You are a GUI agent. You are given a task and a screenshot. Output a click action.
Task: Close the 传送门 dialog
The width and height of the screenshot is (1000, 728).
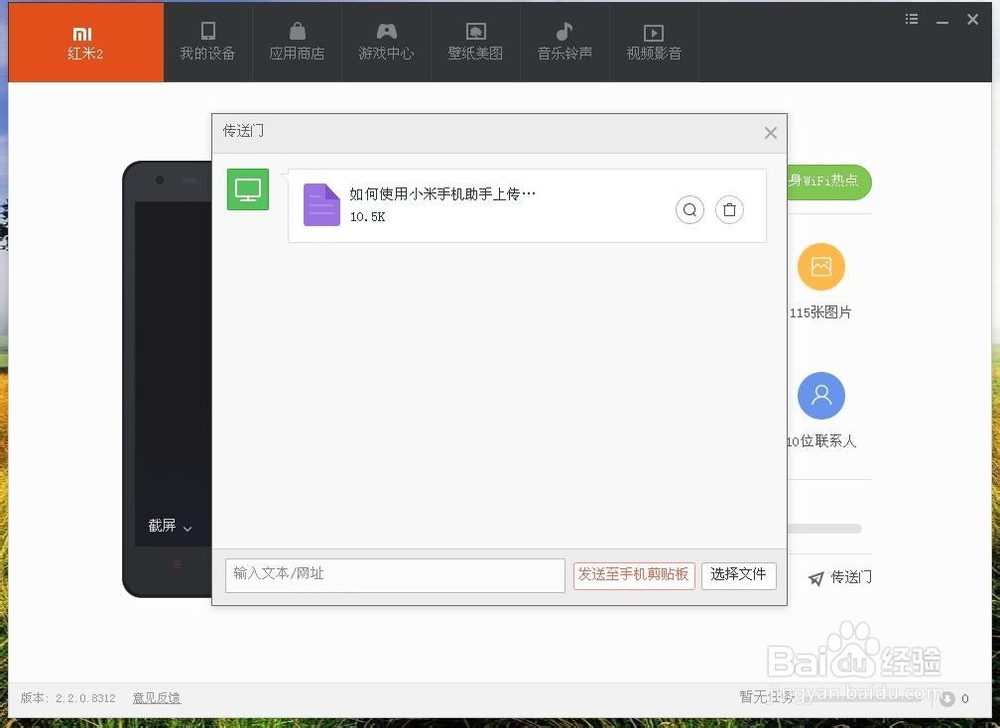click(x=770, y=133)
